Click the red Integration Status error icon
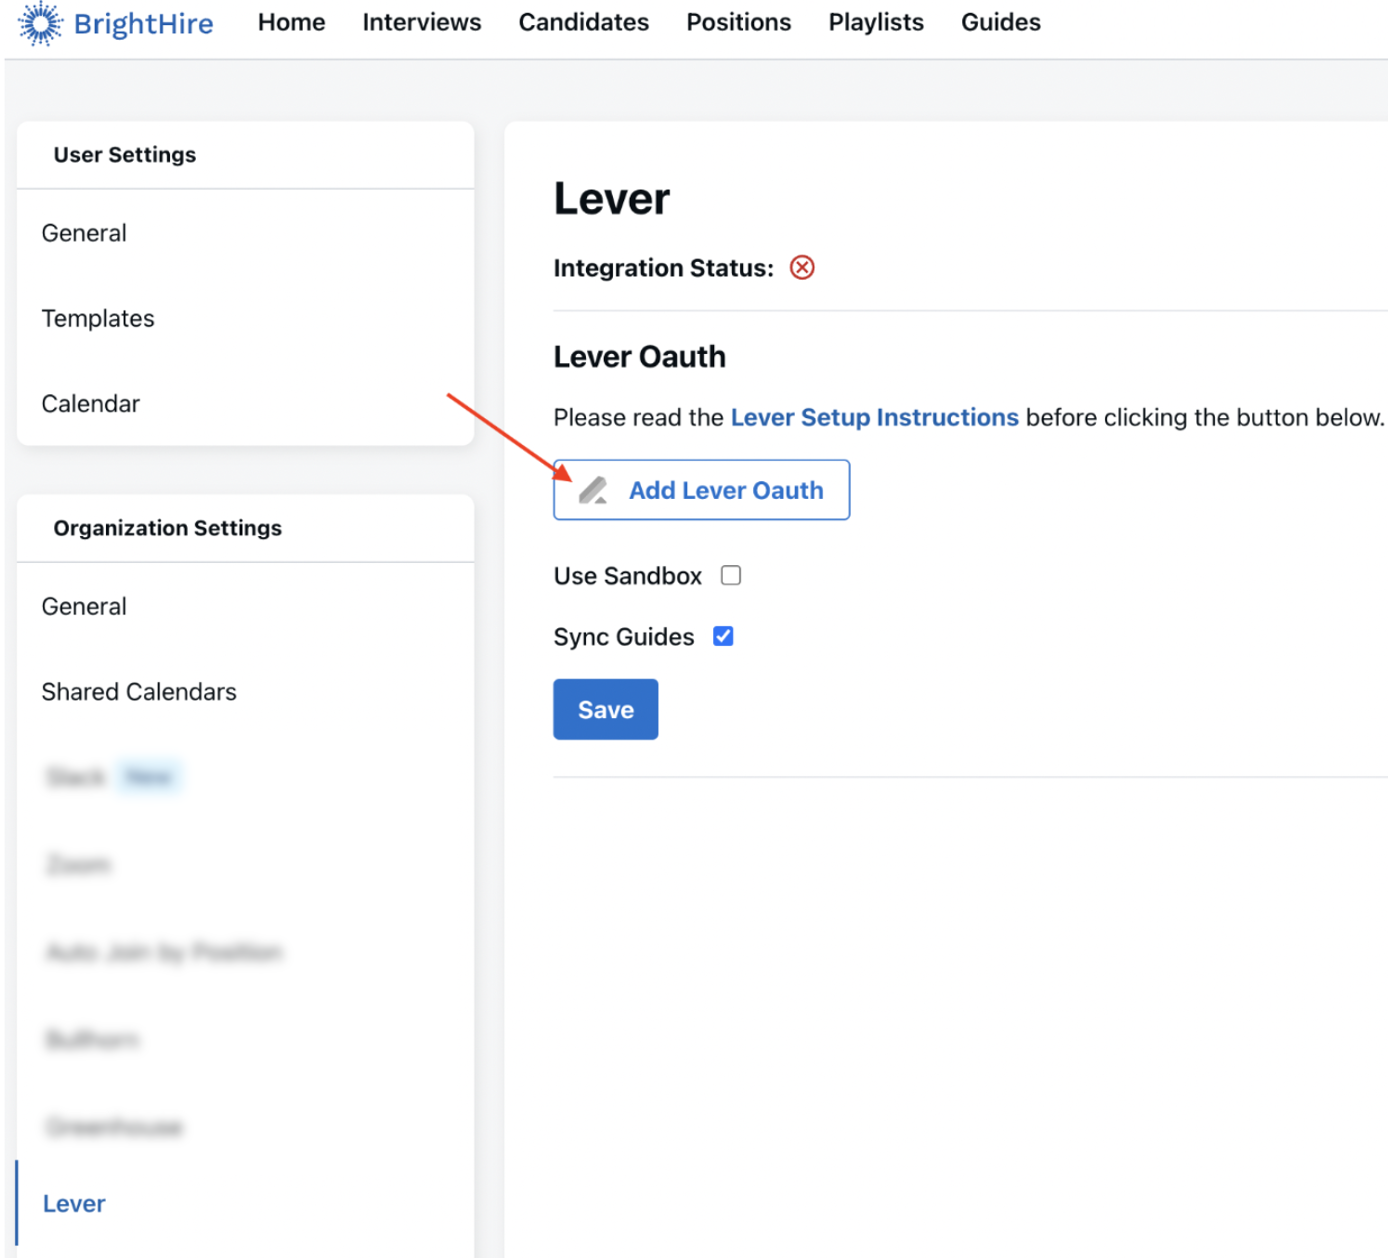The width and height of the screenshot is (1388, 1258). 801,267
